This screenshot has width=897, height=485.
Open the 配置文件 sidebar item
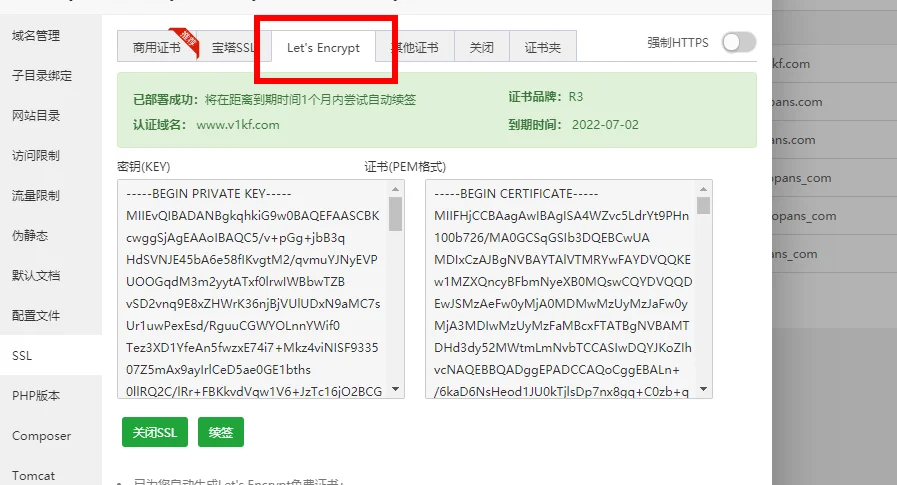point(36,316)
